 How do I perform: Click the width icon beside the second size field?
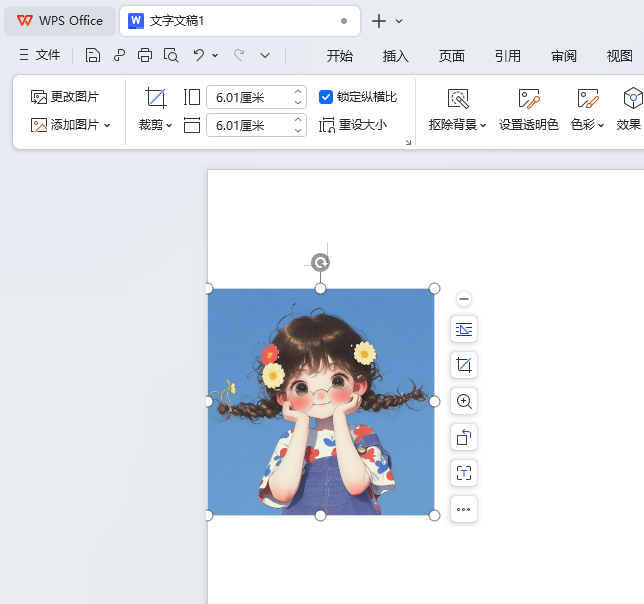(x=192, y=125)
